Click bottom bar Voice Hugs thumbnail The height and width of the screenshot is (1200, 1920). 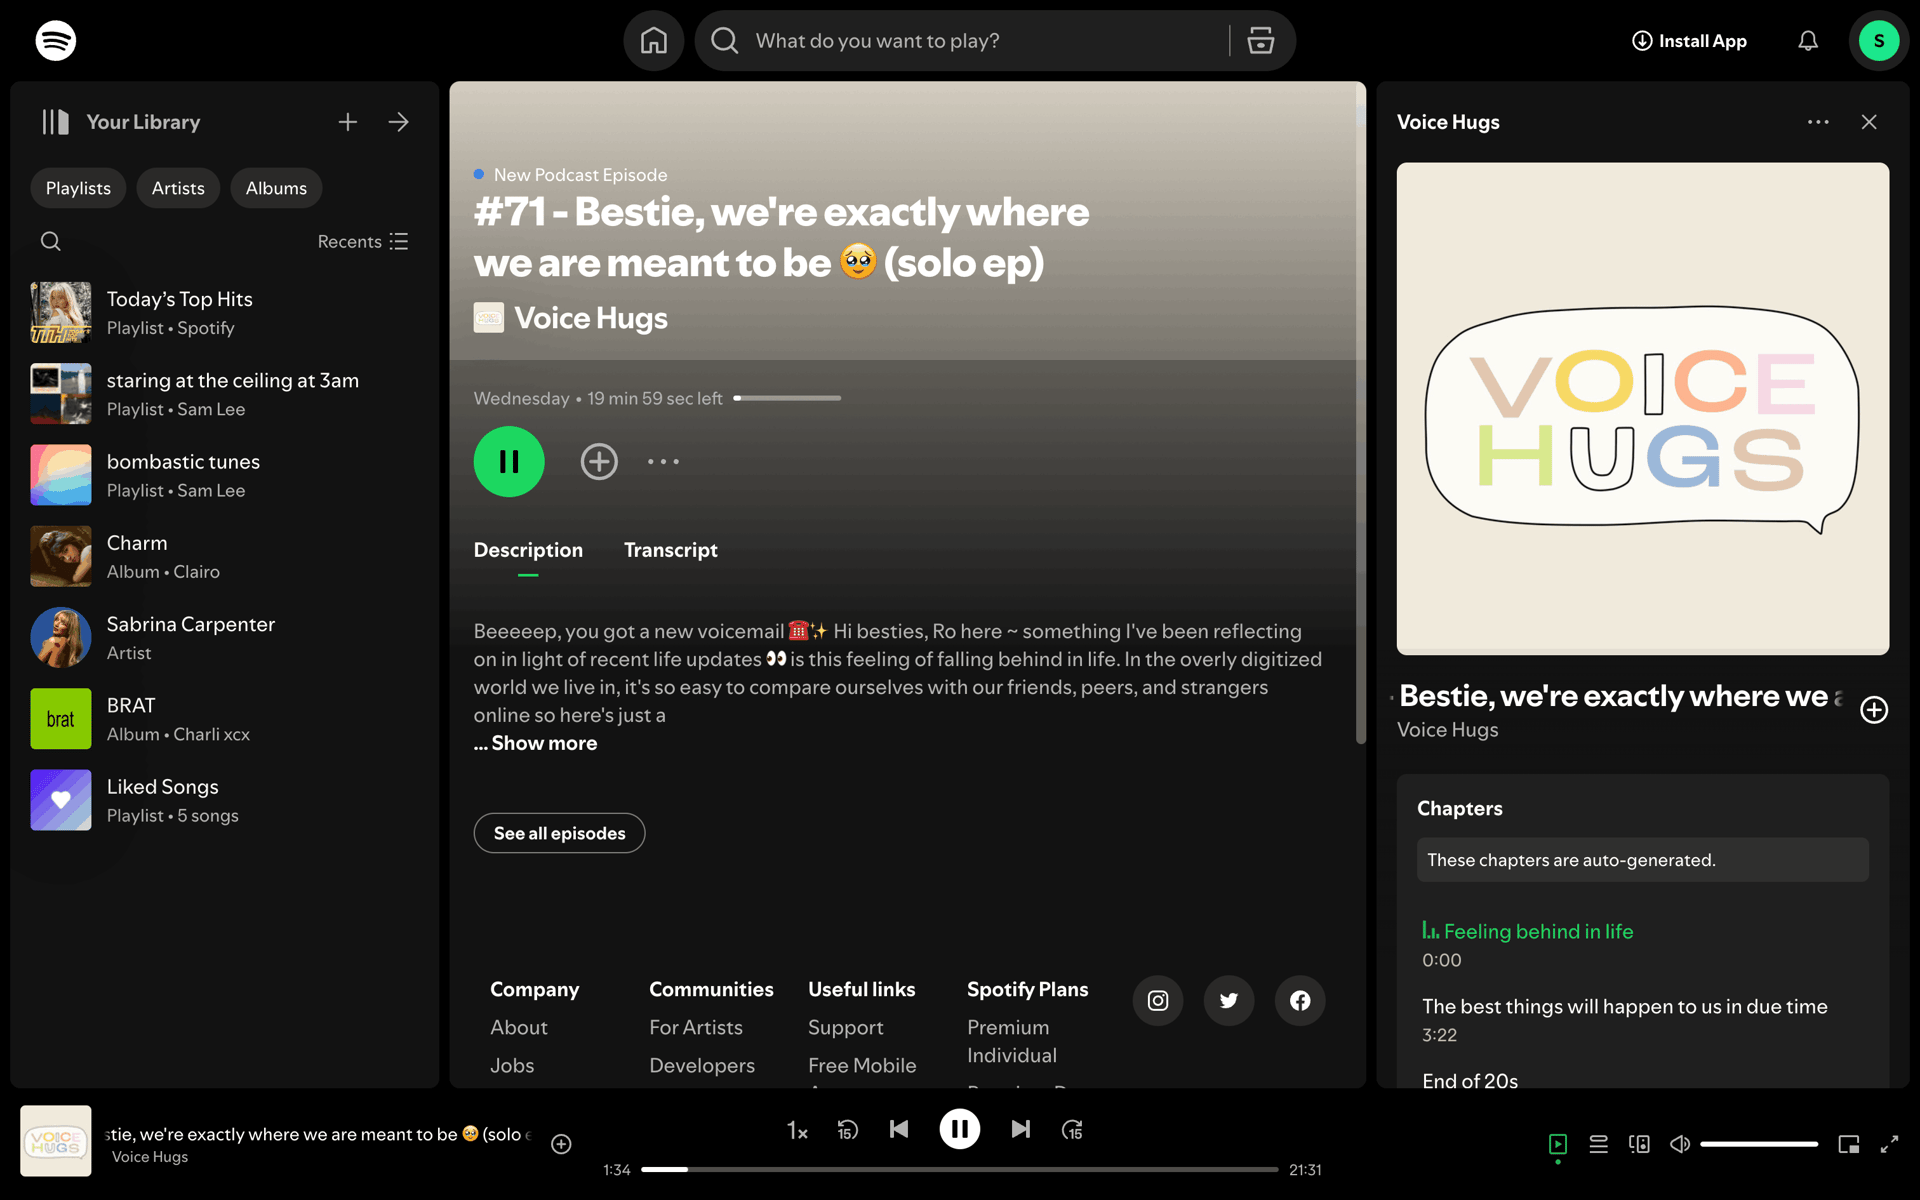point(56,1141)
